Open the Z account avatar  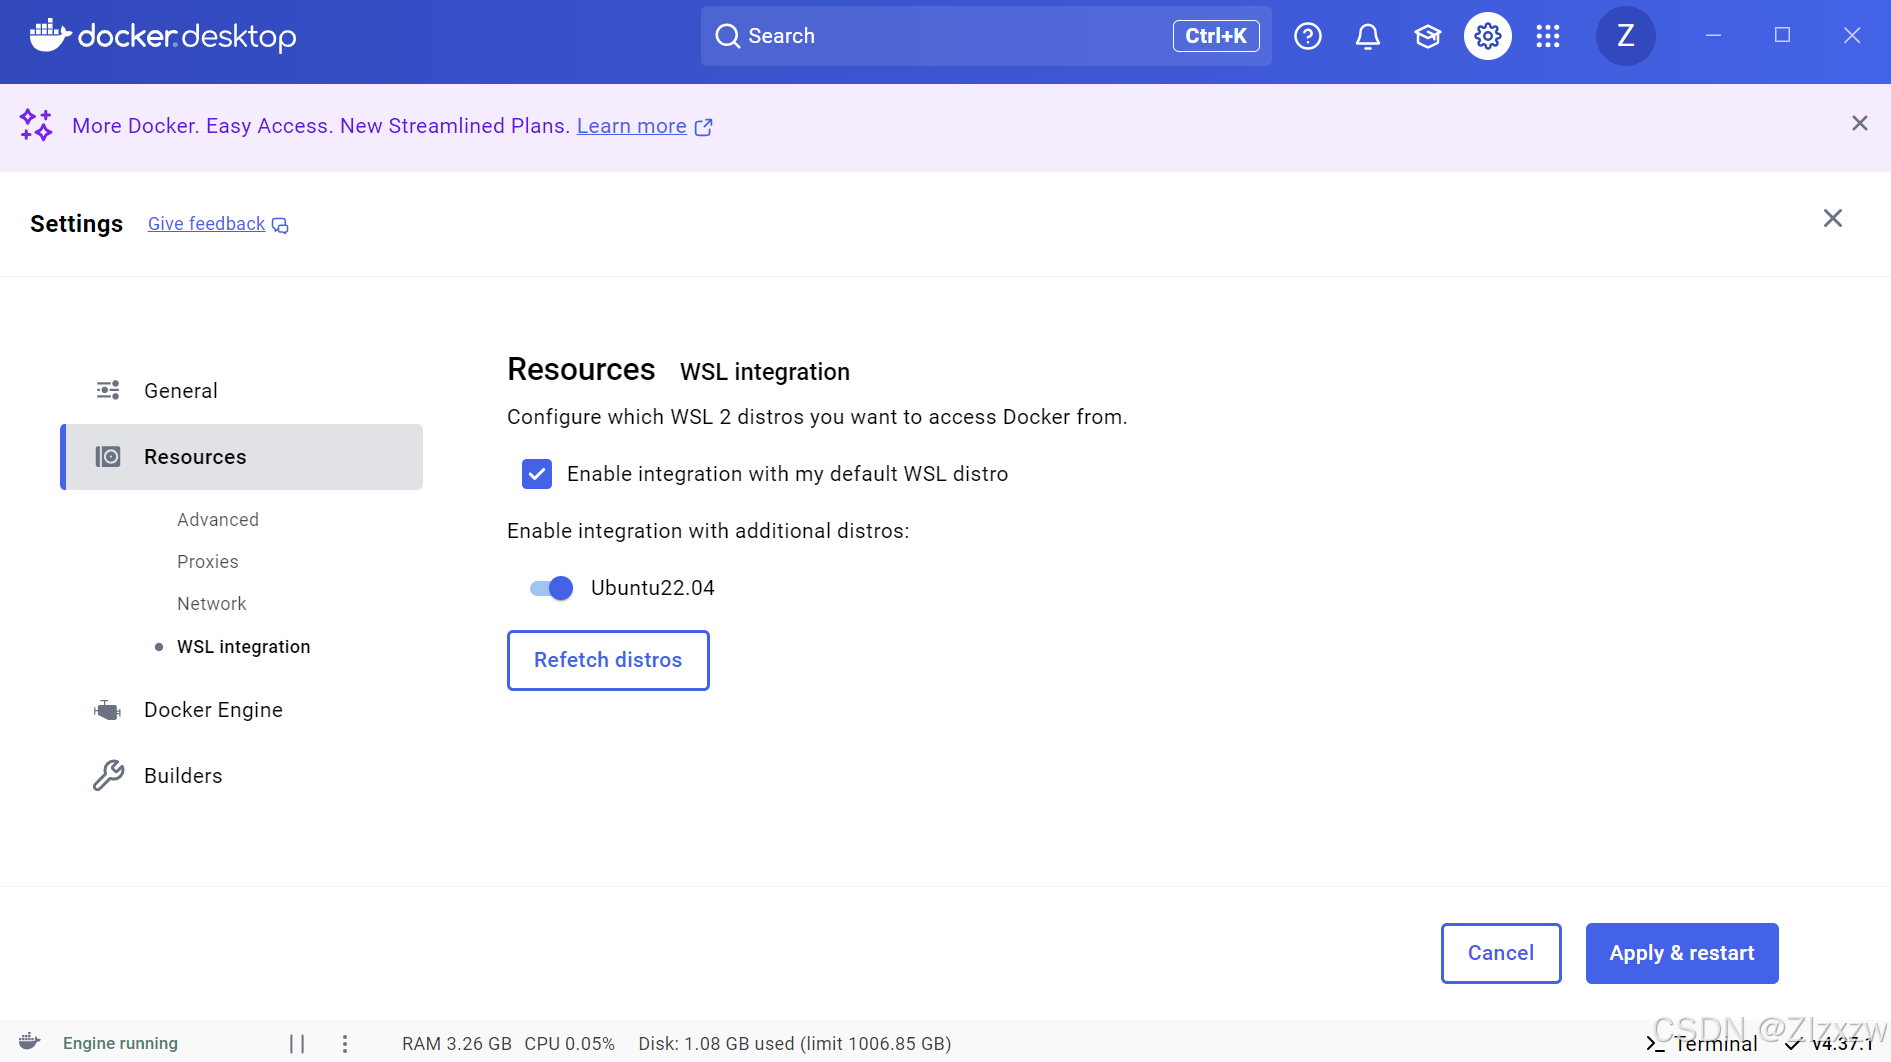tap(1626, 36)
